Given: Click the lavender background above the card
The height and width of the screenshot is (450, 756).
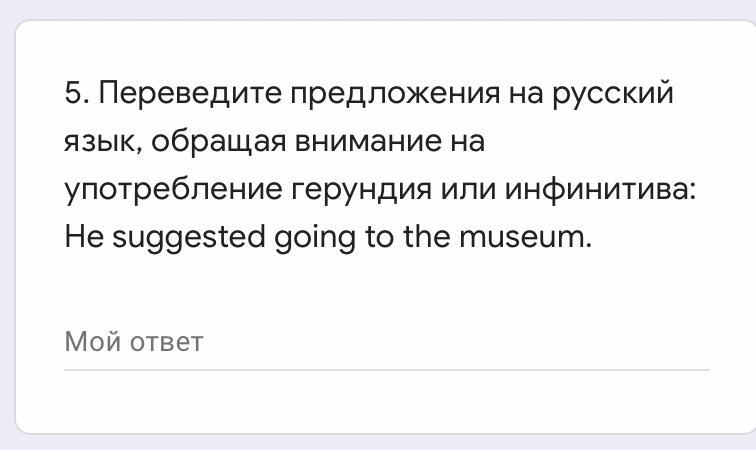Looking at the screenshot, I should [378, 9].
